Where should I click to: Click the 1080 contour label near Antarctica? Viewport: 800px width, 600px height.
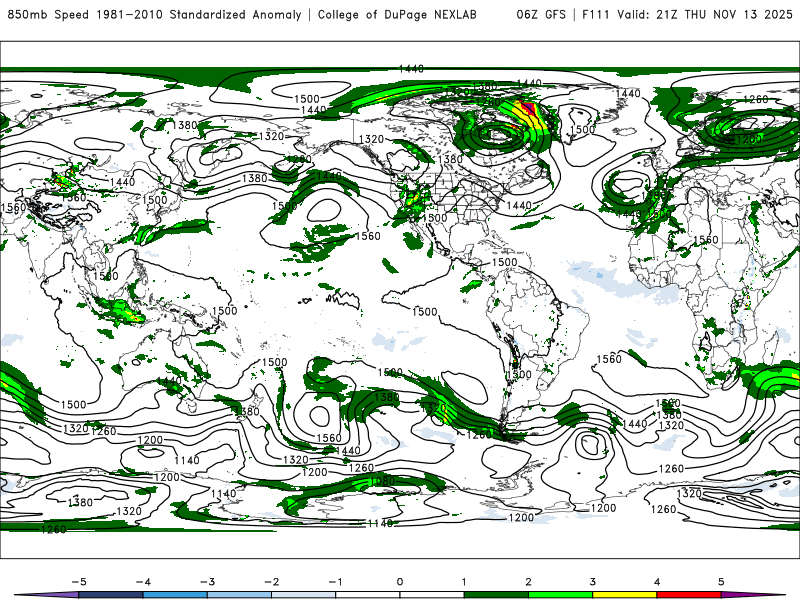tap(382, 481)
